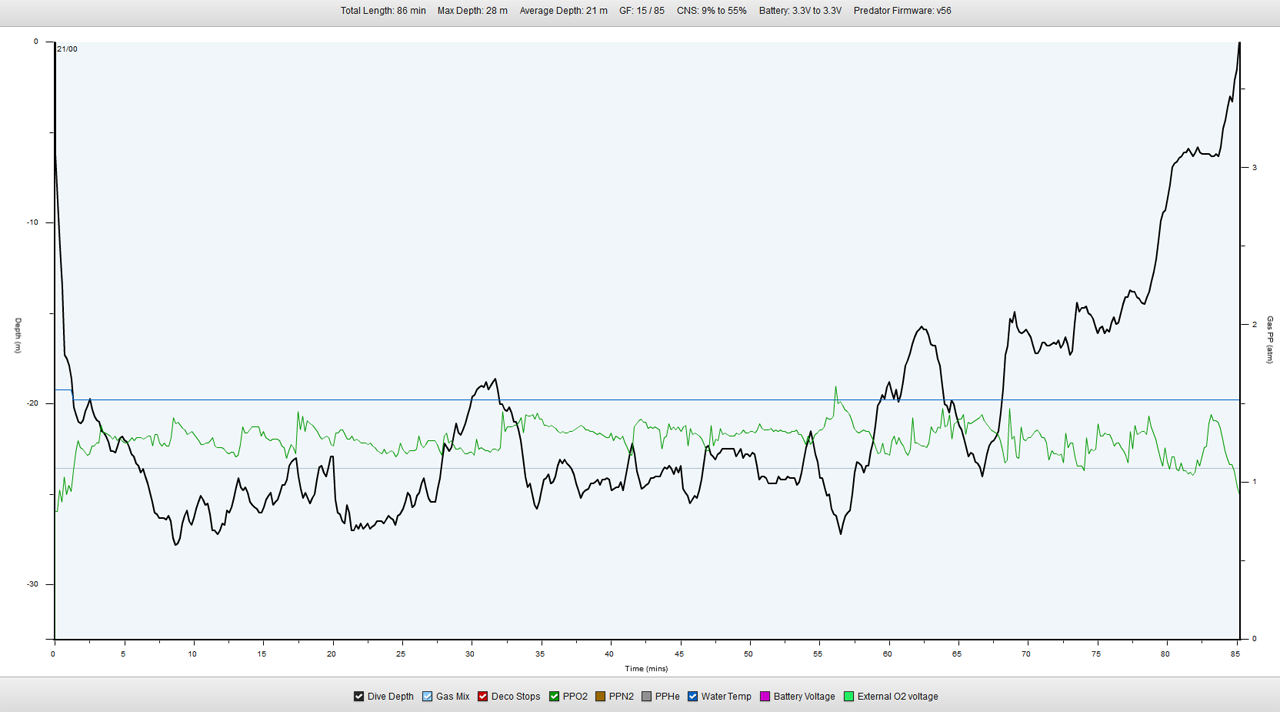Toggle the Water Temp checkbox off
This screenshot has width=1280, height=712.
point(693,697)
